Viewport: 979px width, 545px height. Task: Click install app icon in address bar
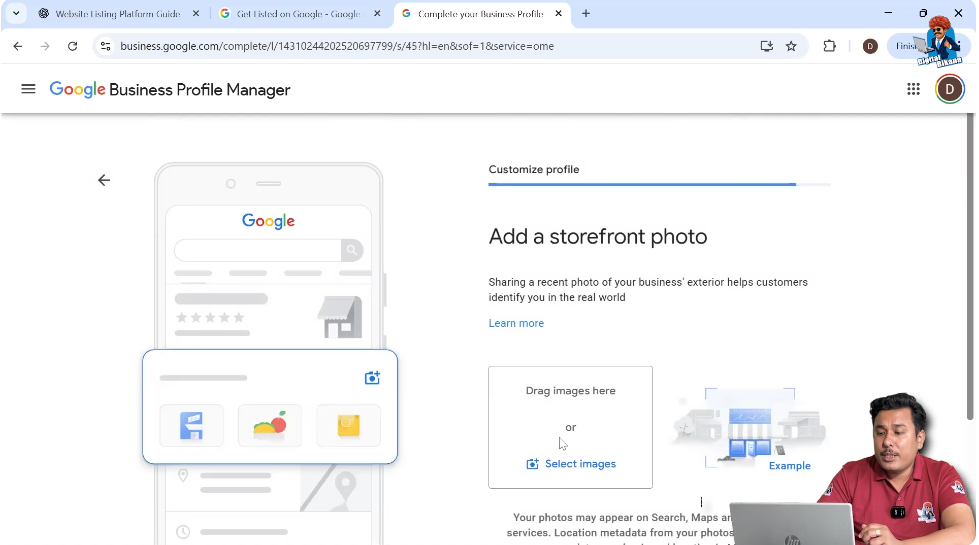click(766, 46)
